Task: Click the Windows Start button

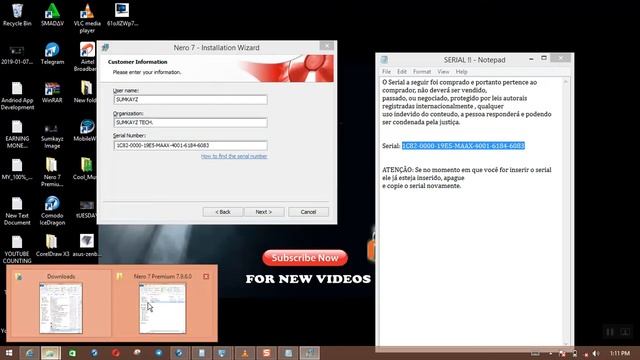Action: coord(9,353)
